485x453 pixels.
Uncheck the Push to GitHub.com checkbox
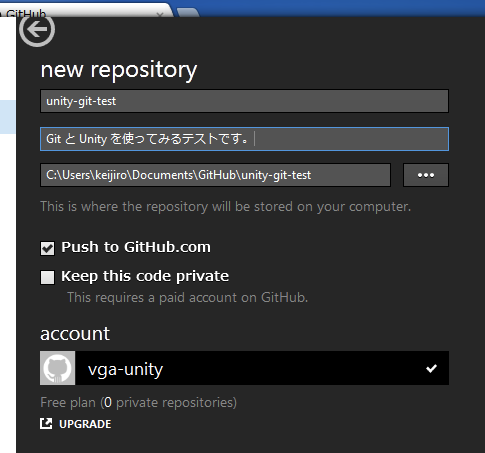[x=47, y=248]
